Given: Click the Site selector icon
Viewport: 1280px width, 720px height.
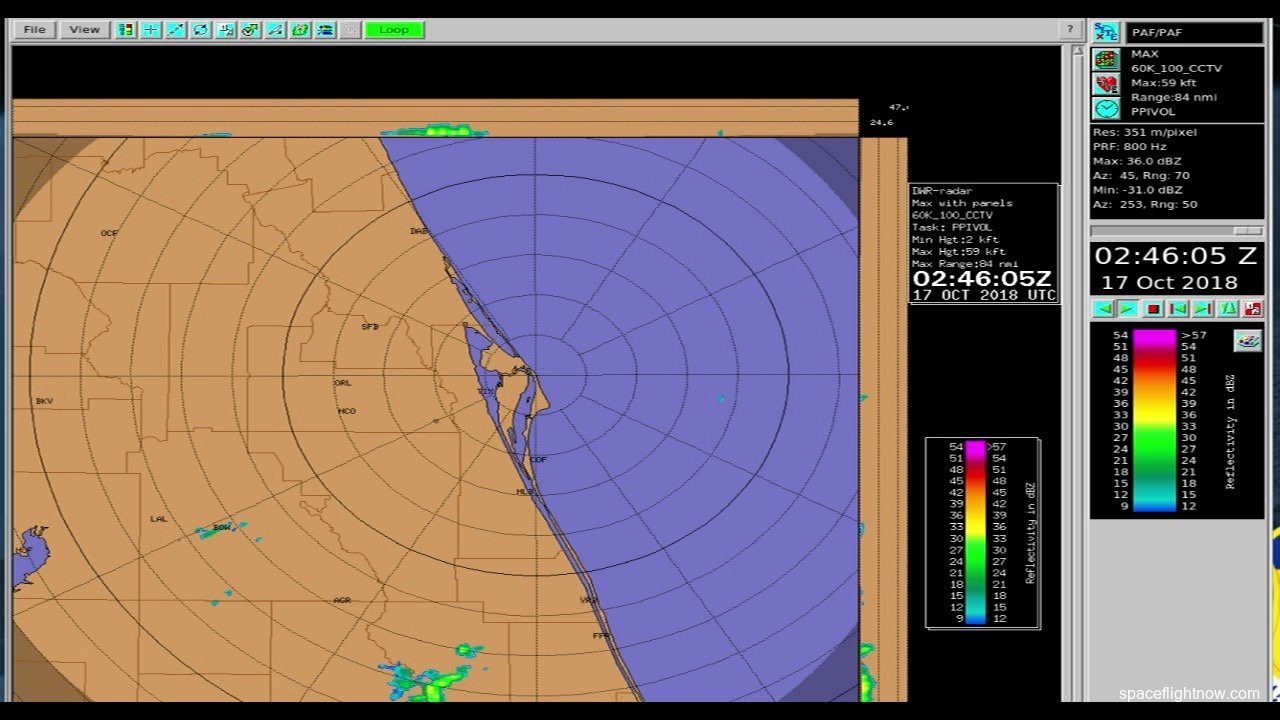Looking at the screenshot, I should pyautogui.click(x=1106, y=32).
